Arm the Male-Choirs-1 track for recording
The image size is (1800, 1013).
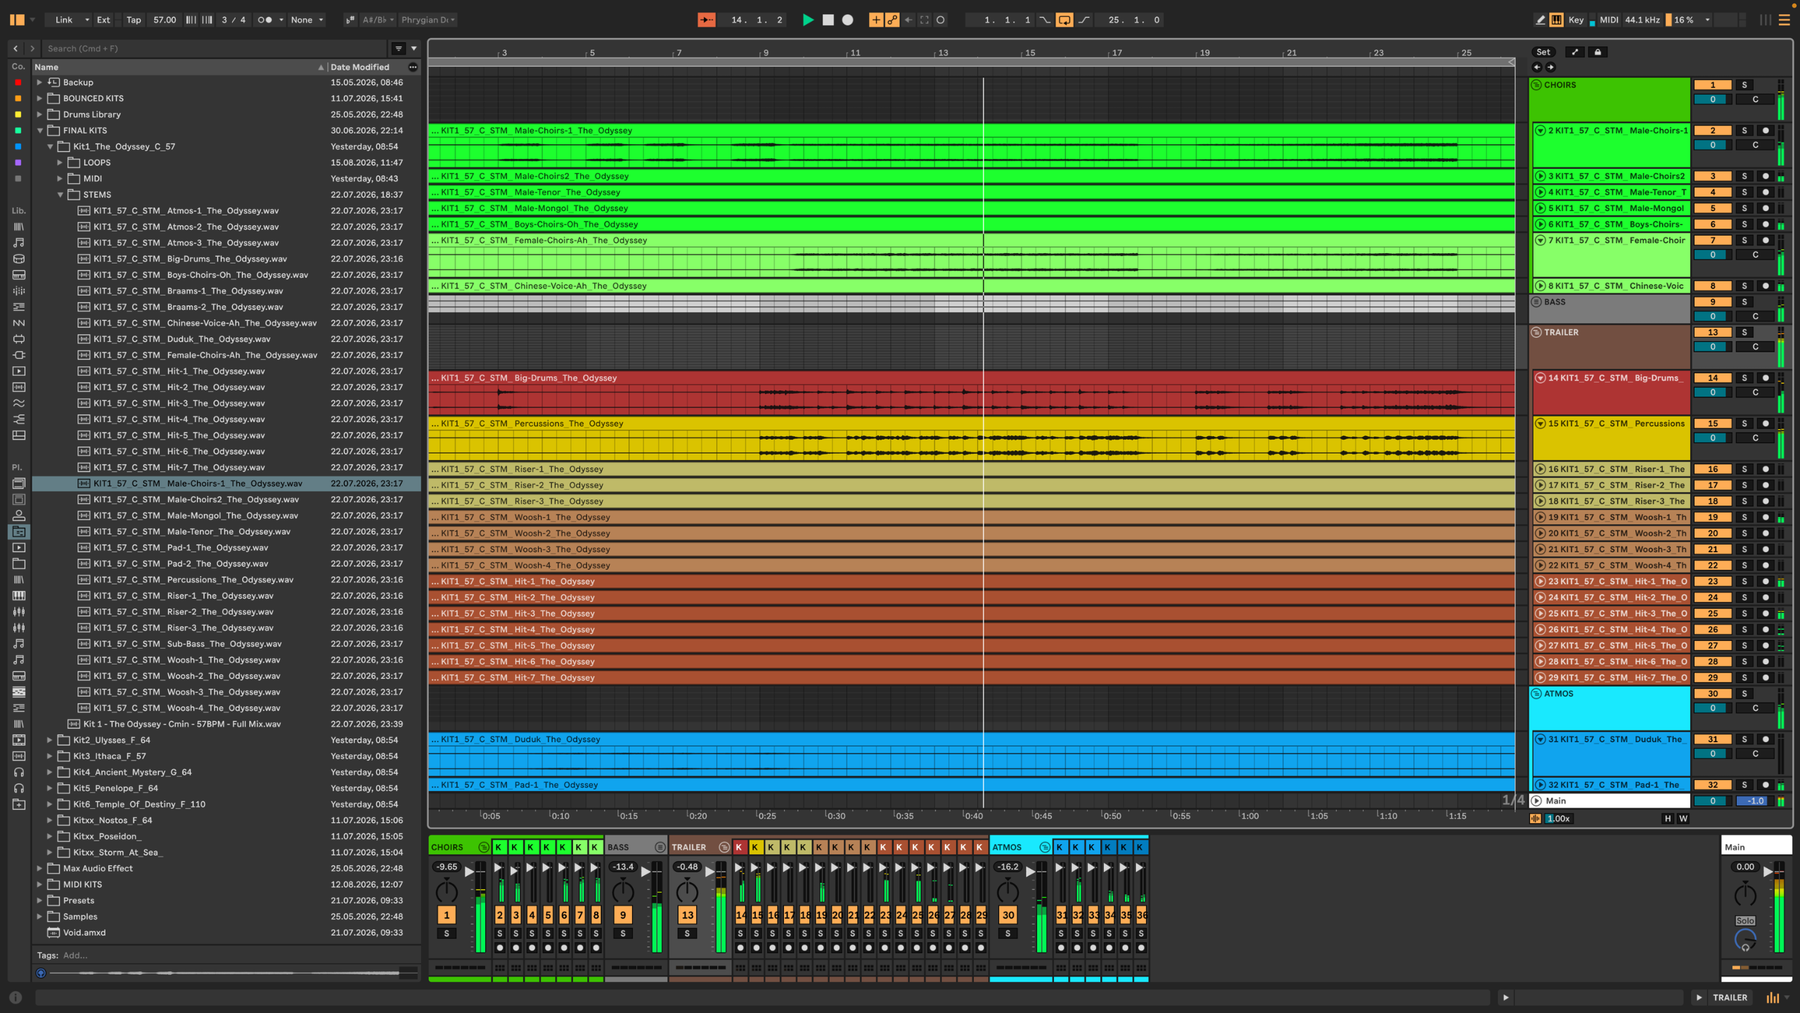click(x=1765, y=131)
